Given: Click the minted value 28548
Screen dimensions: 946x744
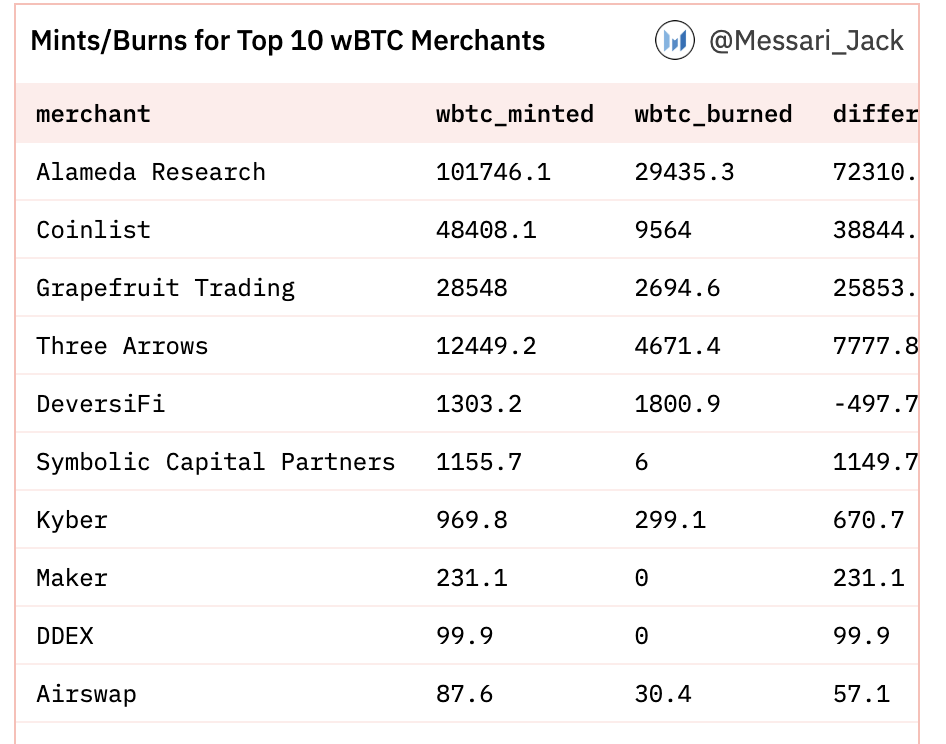Looking at the screenshot, I should pos(472,288).
